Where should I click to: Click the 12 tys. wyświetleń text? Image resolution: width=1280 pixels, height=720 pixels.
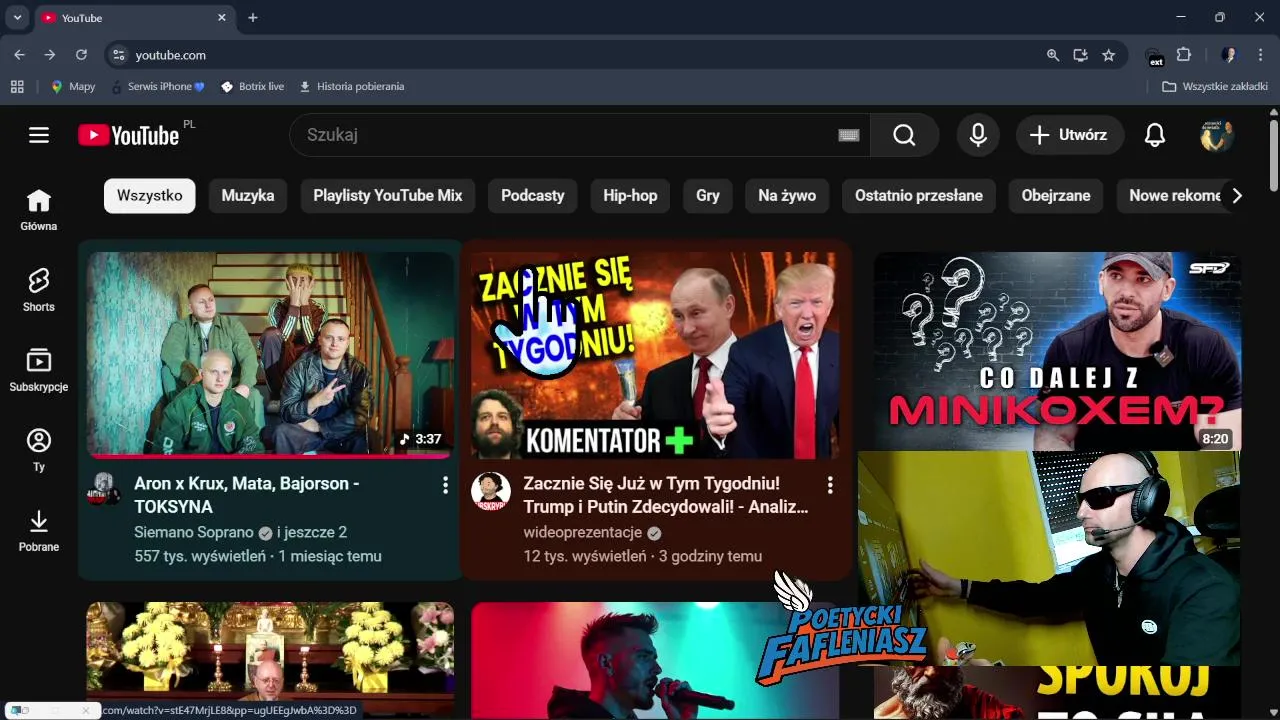pyautogui.click(x=585, y=556)
